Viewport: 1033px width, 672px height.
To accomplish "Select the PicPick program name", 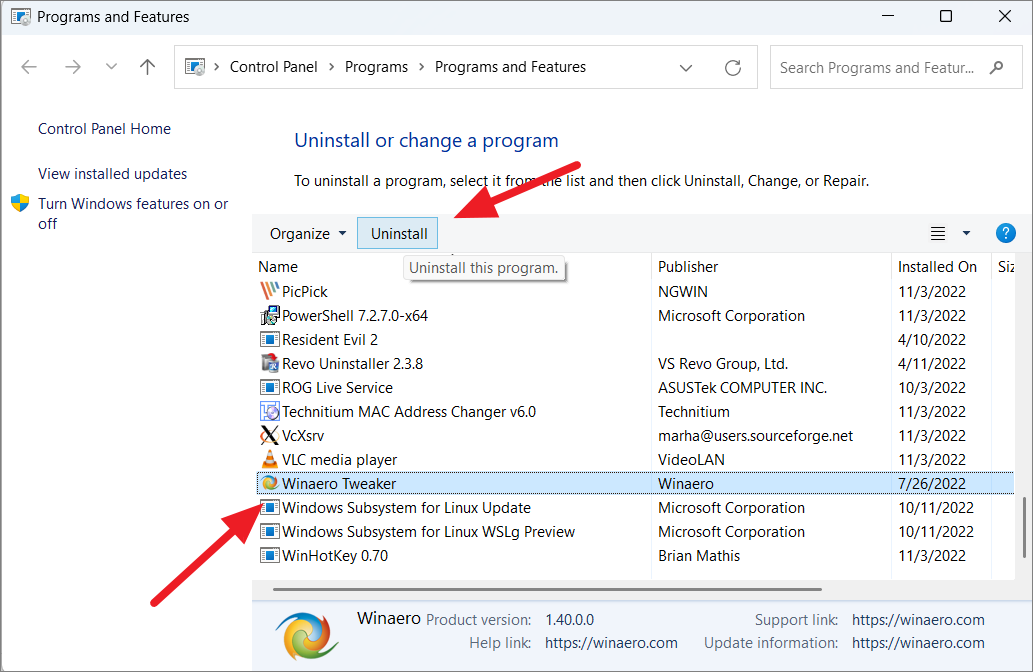I will pos(304,292).
